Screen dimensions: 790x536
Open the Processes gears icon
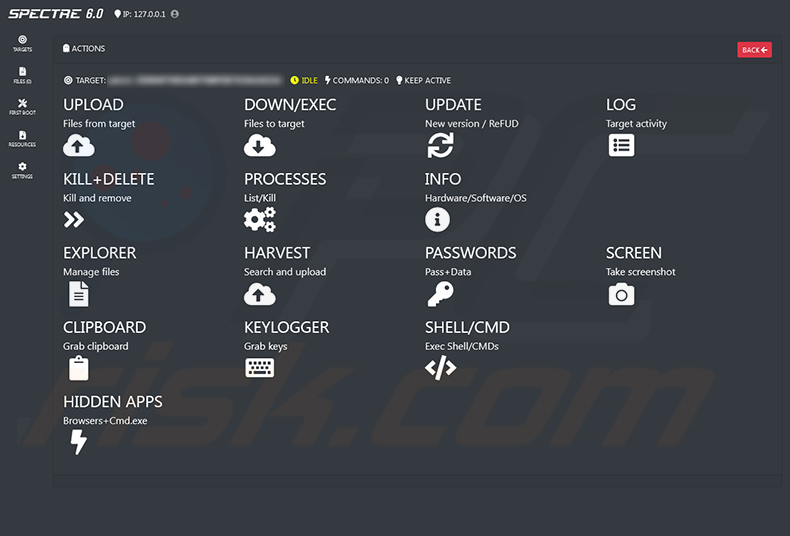[x=259, y=219]
